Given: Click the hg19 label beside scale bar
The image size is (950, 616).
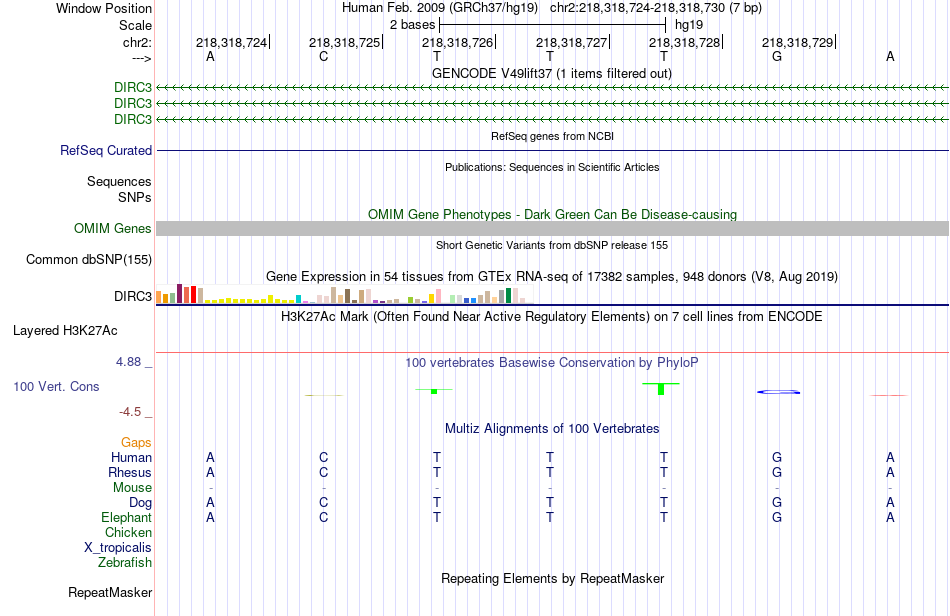Looking at the screenshot, I should 689,25.
